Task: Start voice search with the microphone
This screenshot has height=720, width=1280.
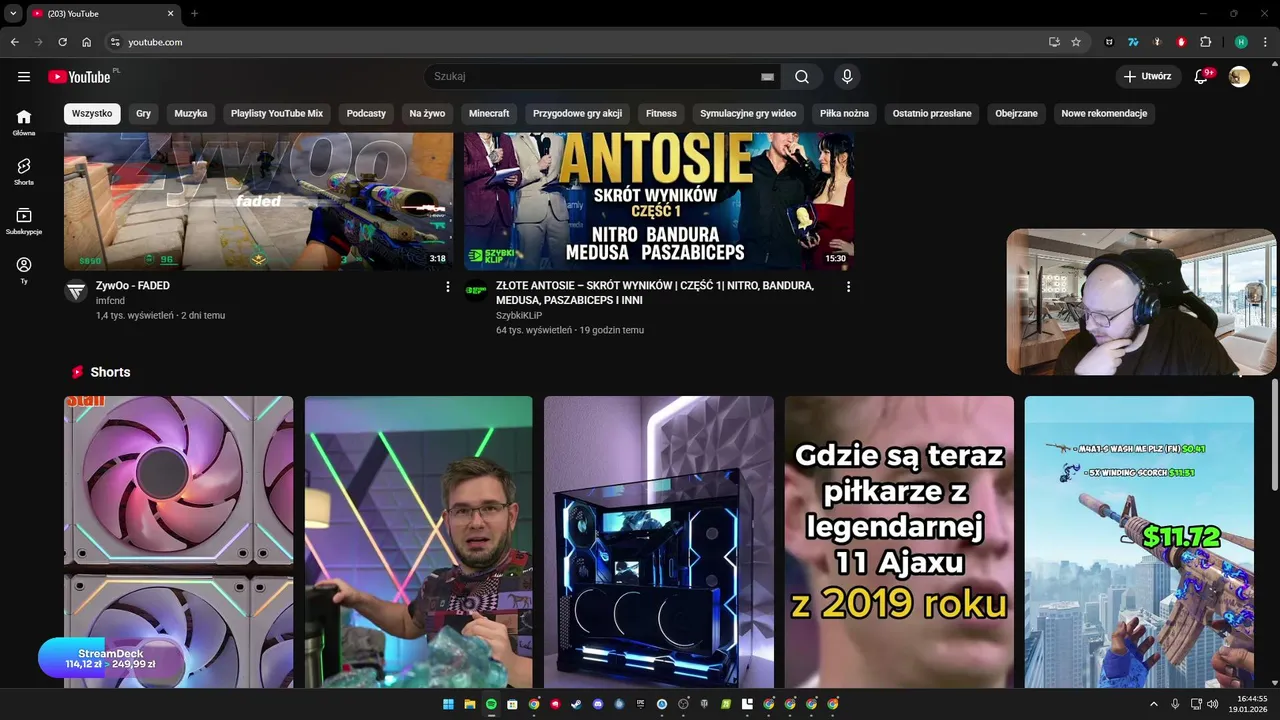Action: click(847, 77)
